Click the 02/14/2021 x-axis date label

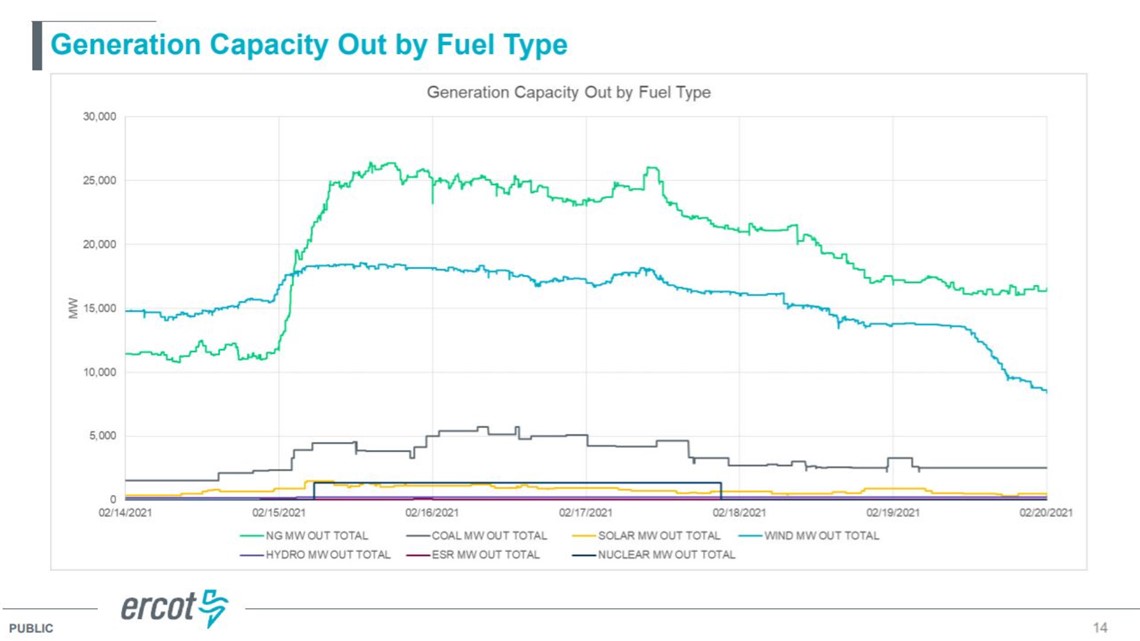click(x=125, y=512)
